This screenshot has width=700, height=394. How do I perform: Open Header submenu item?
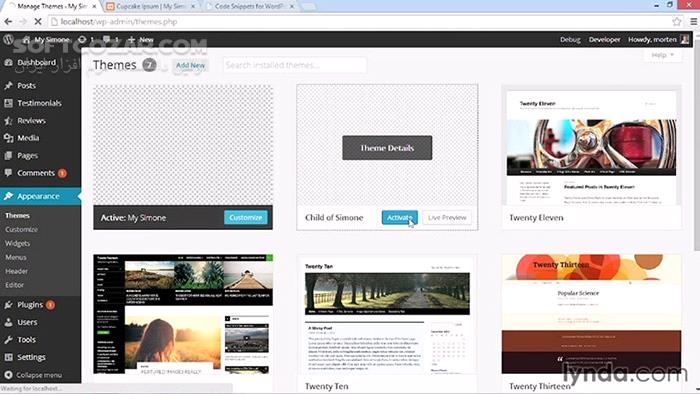tap(17, 271)
